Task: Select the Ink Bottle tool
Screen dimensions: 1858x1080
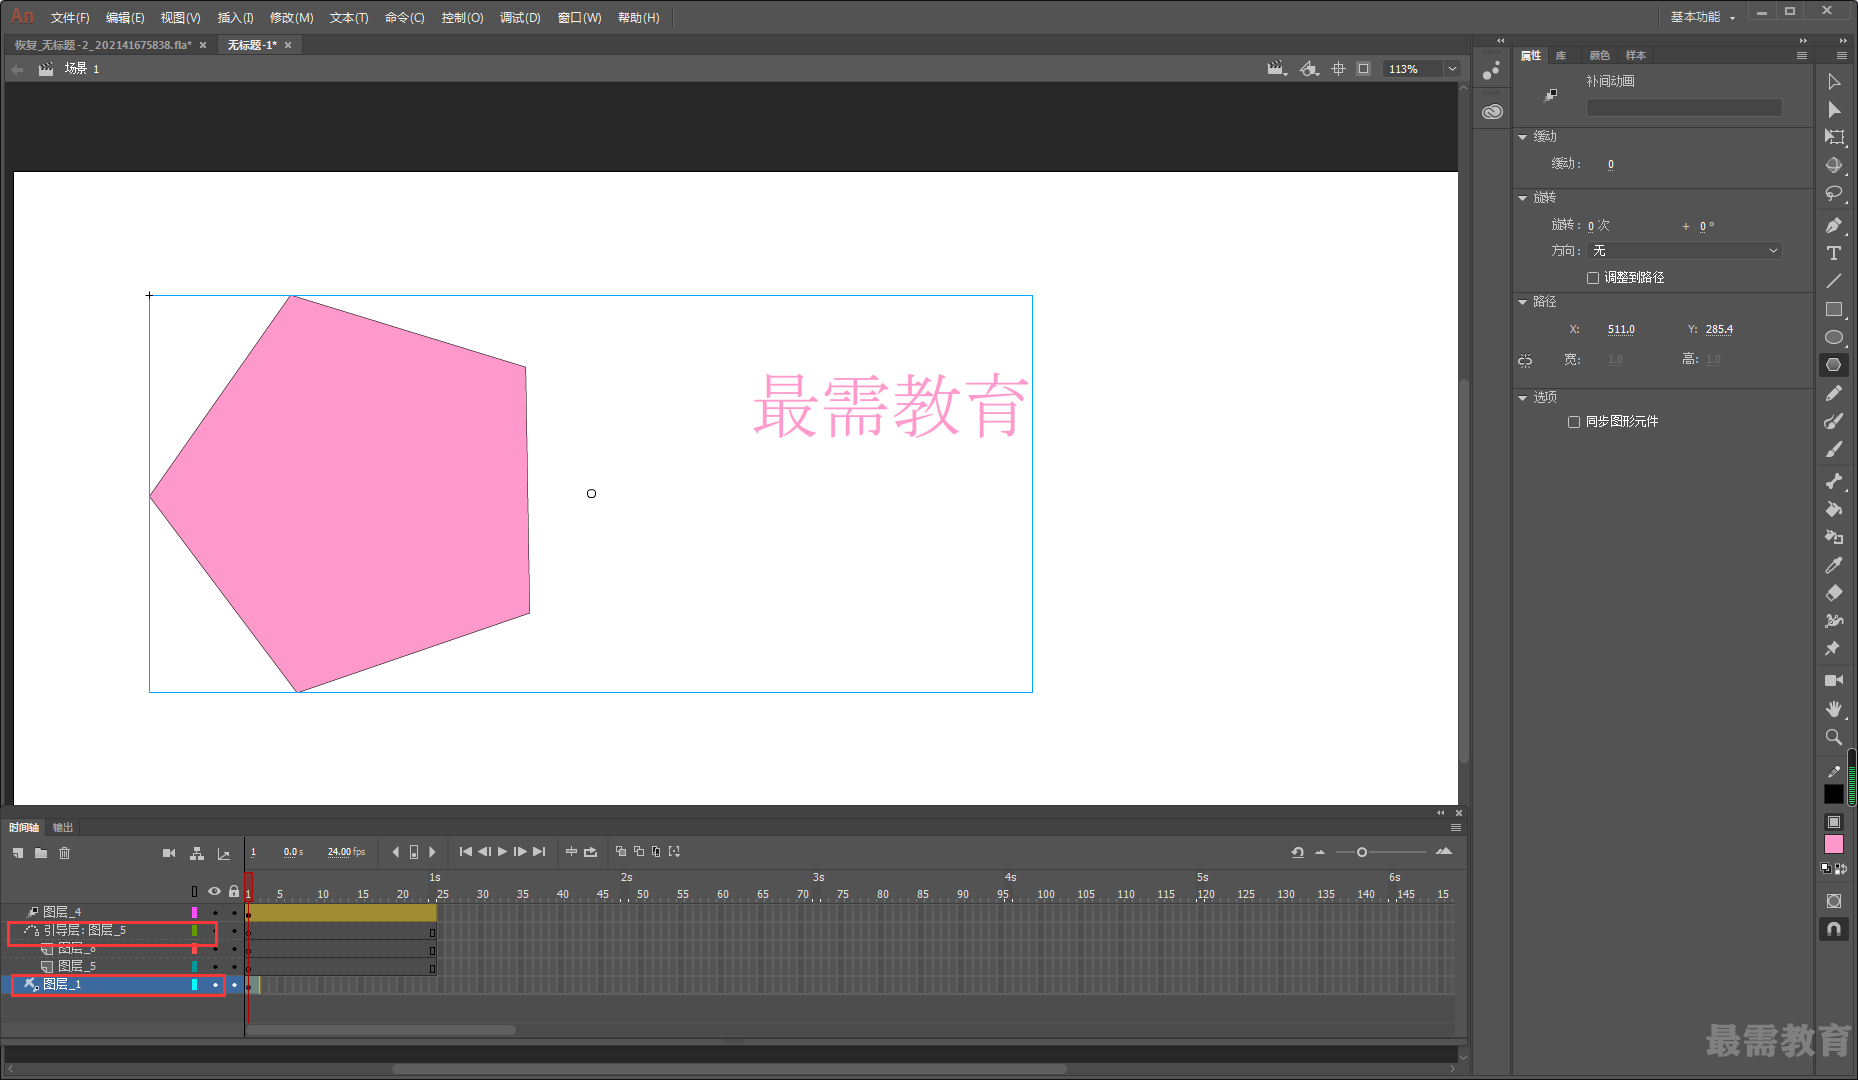Action: (x=1833, y=537)
